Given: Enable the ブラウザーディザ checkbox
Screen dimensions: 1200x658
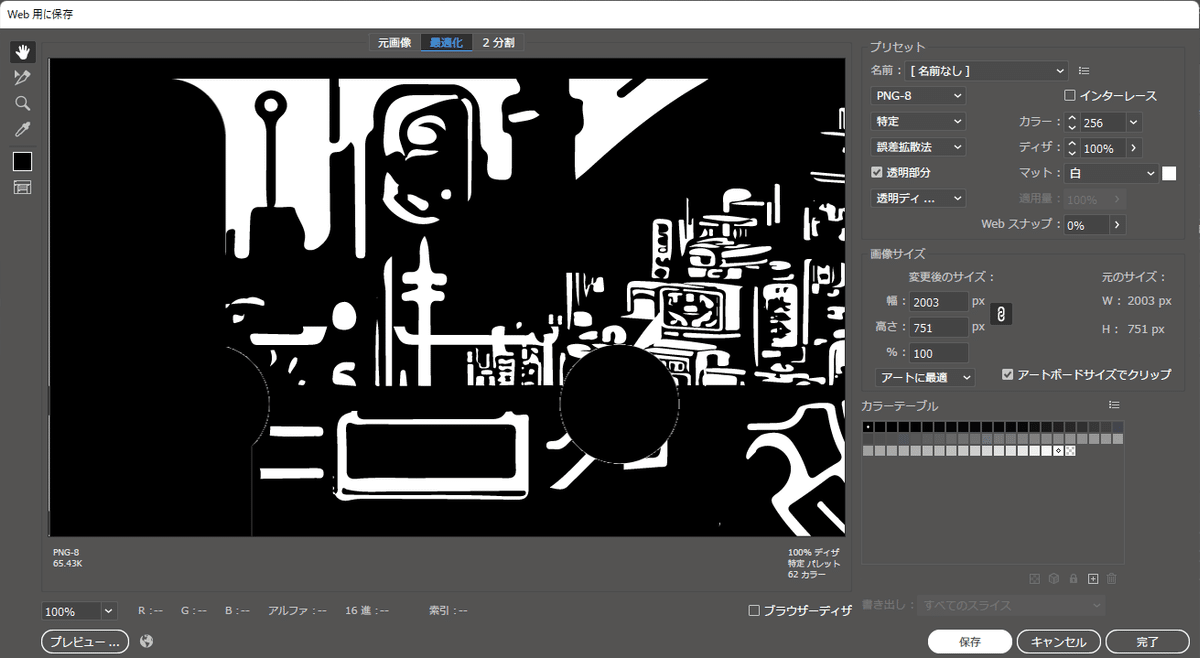Looking at the screenshot, I should [755, 610].
